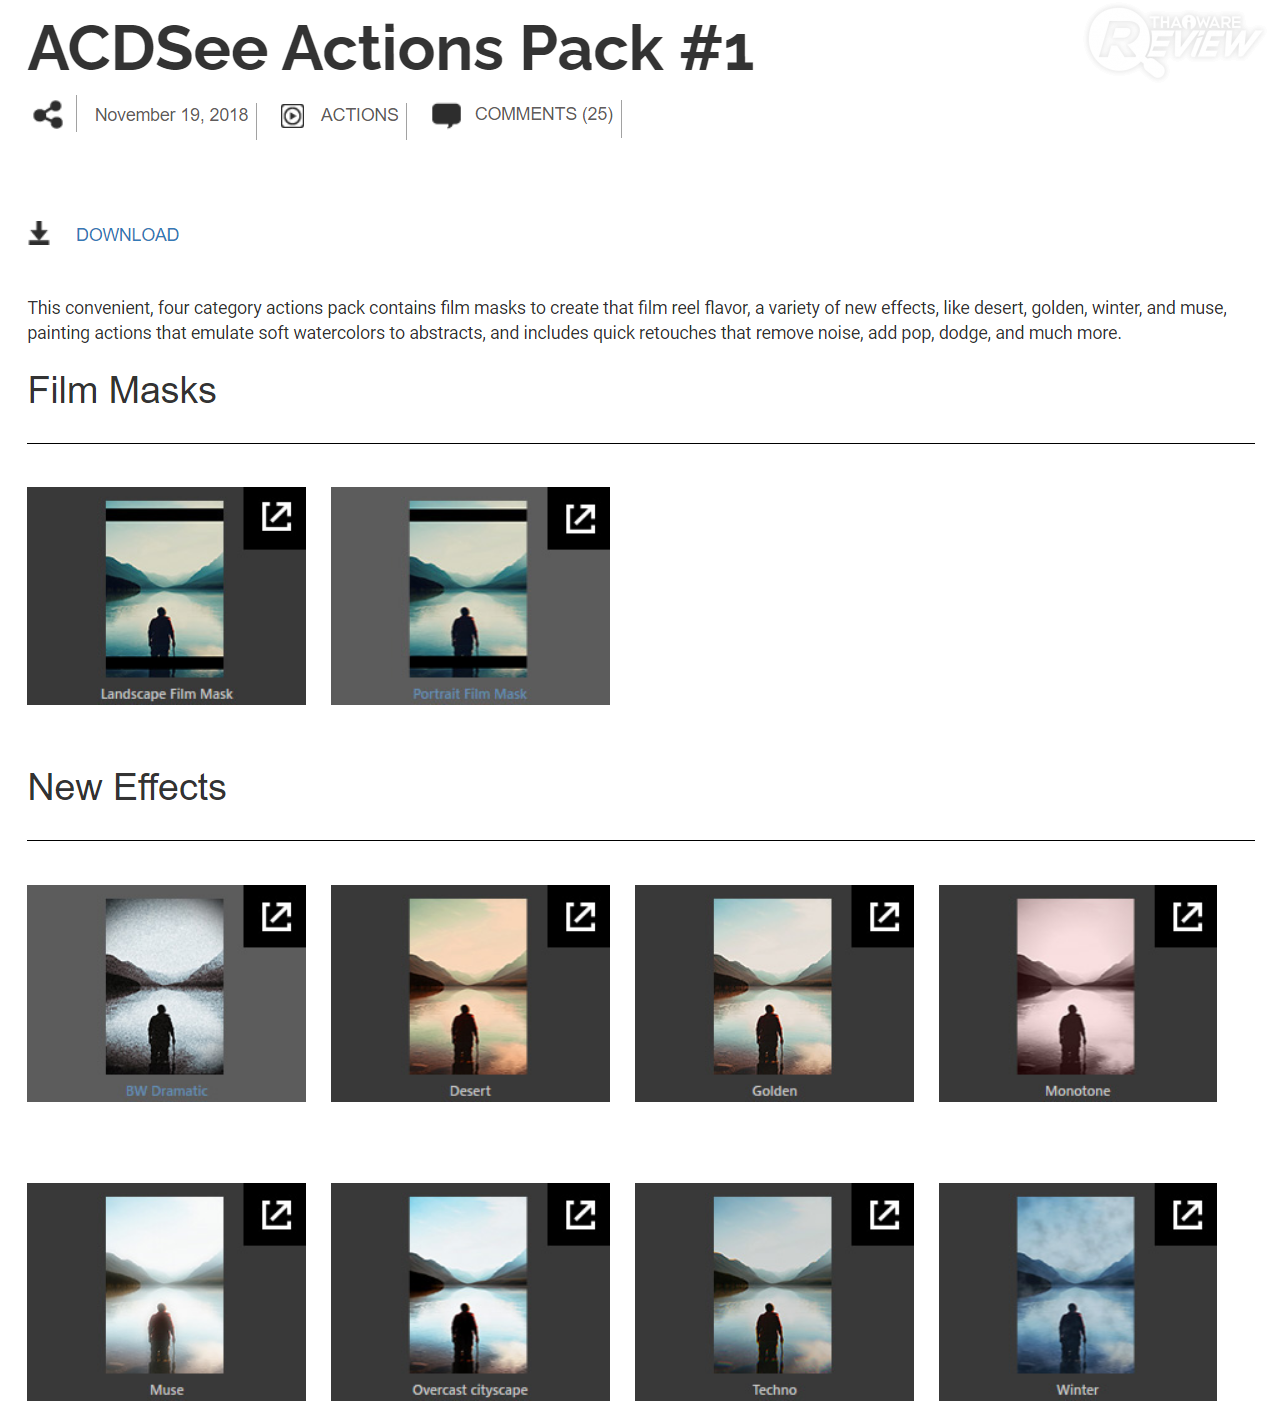Open Monotone effect expand icon

coord(1186,916)
